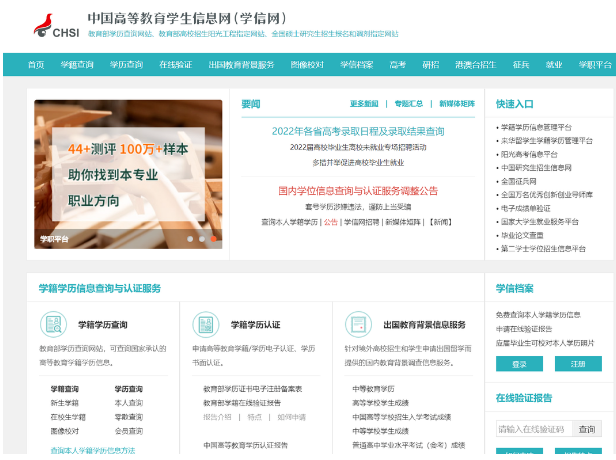Open 学职平台 navigation item

(x=595, y=65)
